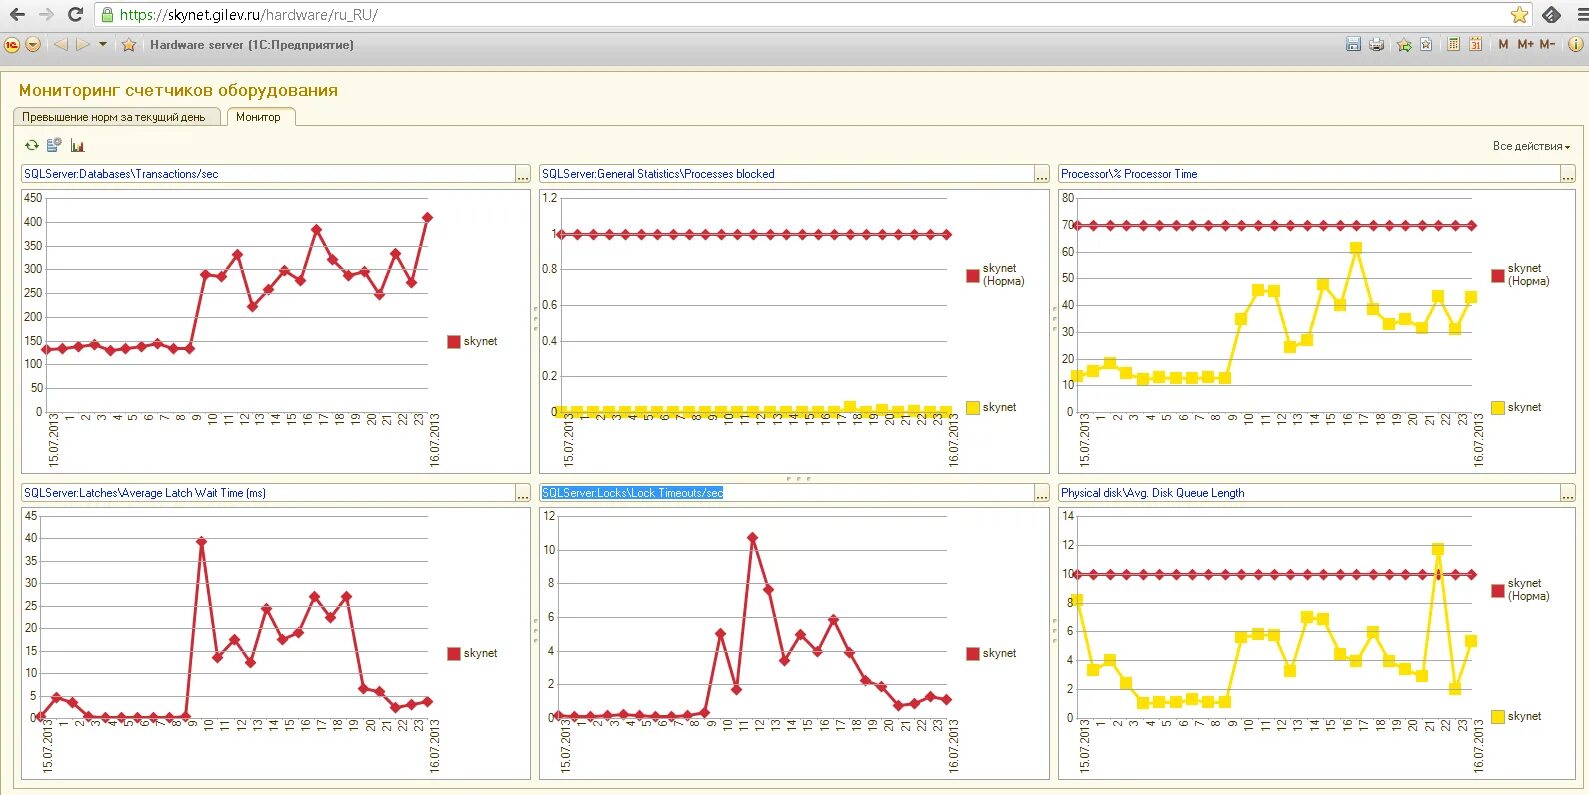Open the yellow info icon
The width and height of the screenshot is (1589, 795).
point(1575,44)
